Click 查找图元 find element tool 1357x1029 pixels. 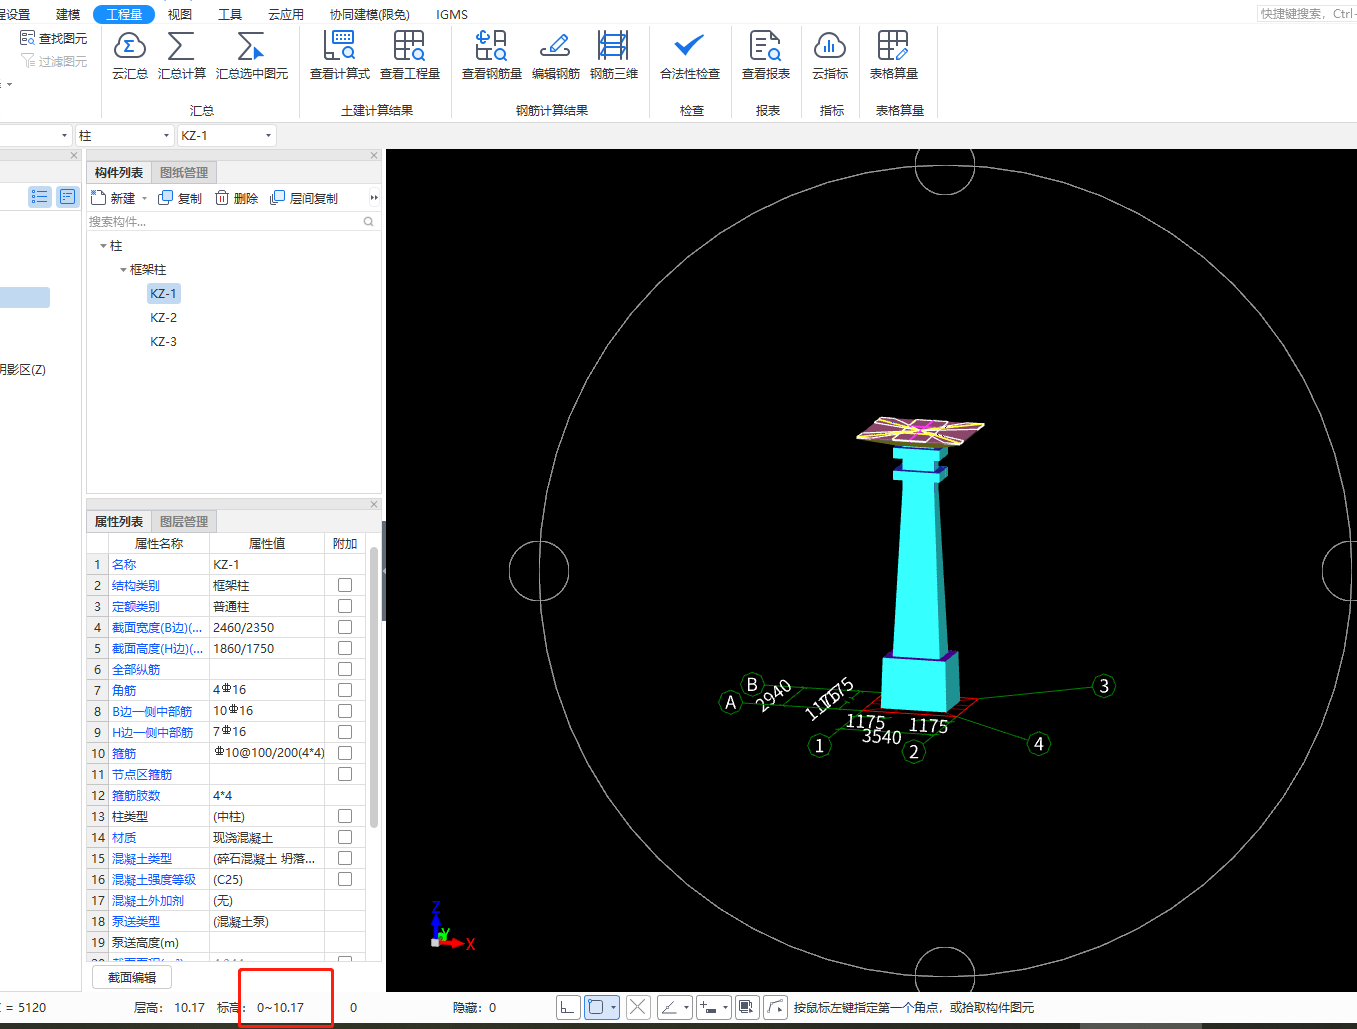coord(54,38)
